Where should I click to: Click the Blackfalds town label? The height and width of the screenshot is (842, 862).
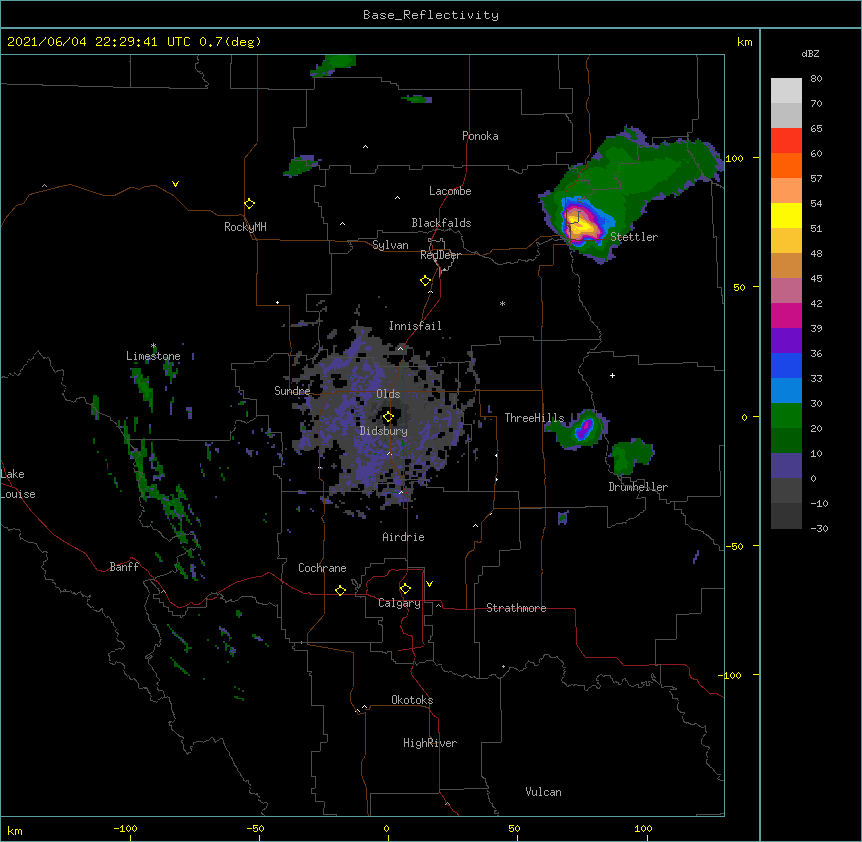click(x=441, y=223)
